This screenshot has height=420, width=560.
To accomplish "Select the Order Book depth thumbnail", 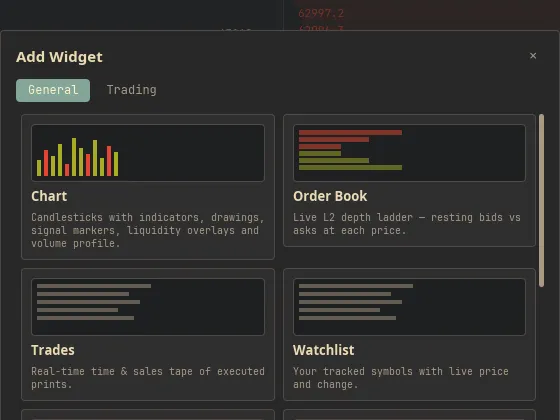I will 409,153.
